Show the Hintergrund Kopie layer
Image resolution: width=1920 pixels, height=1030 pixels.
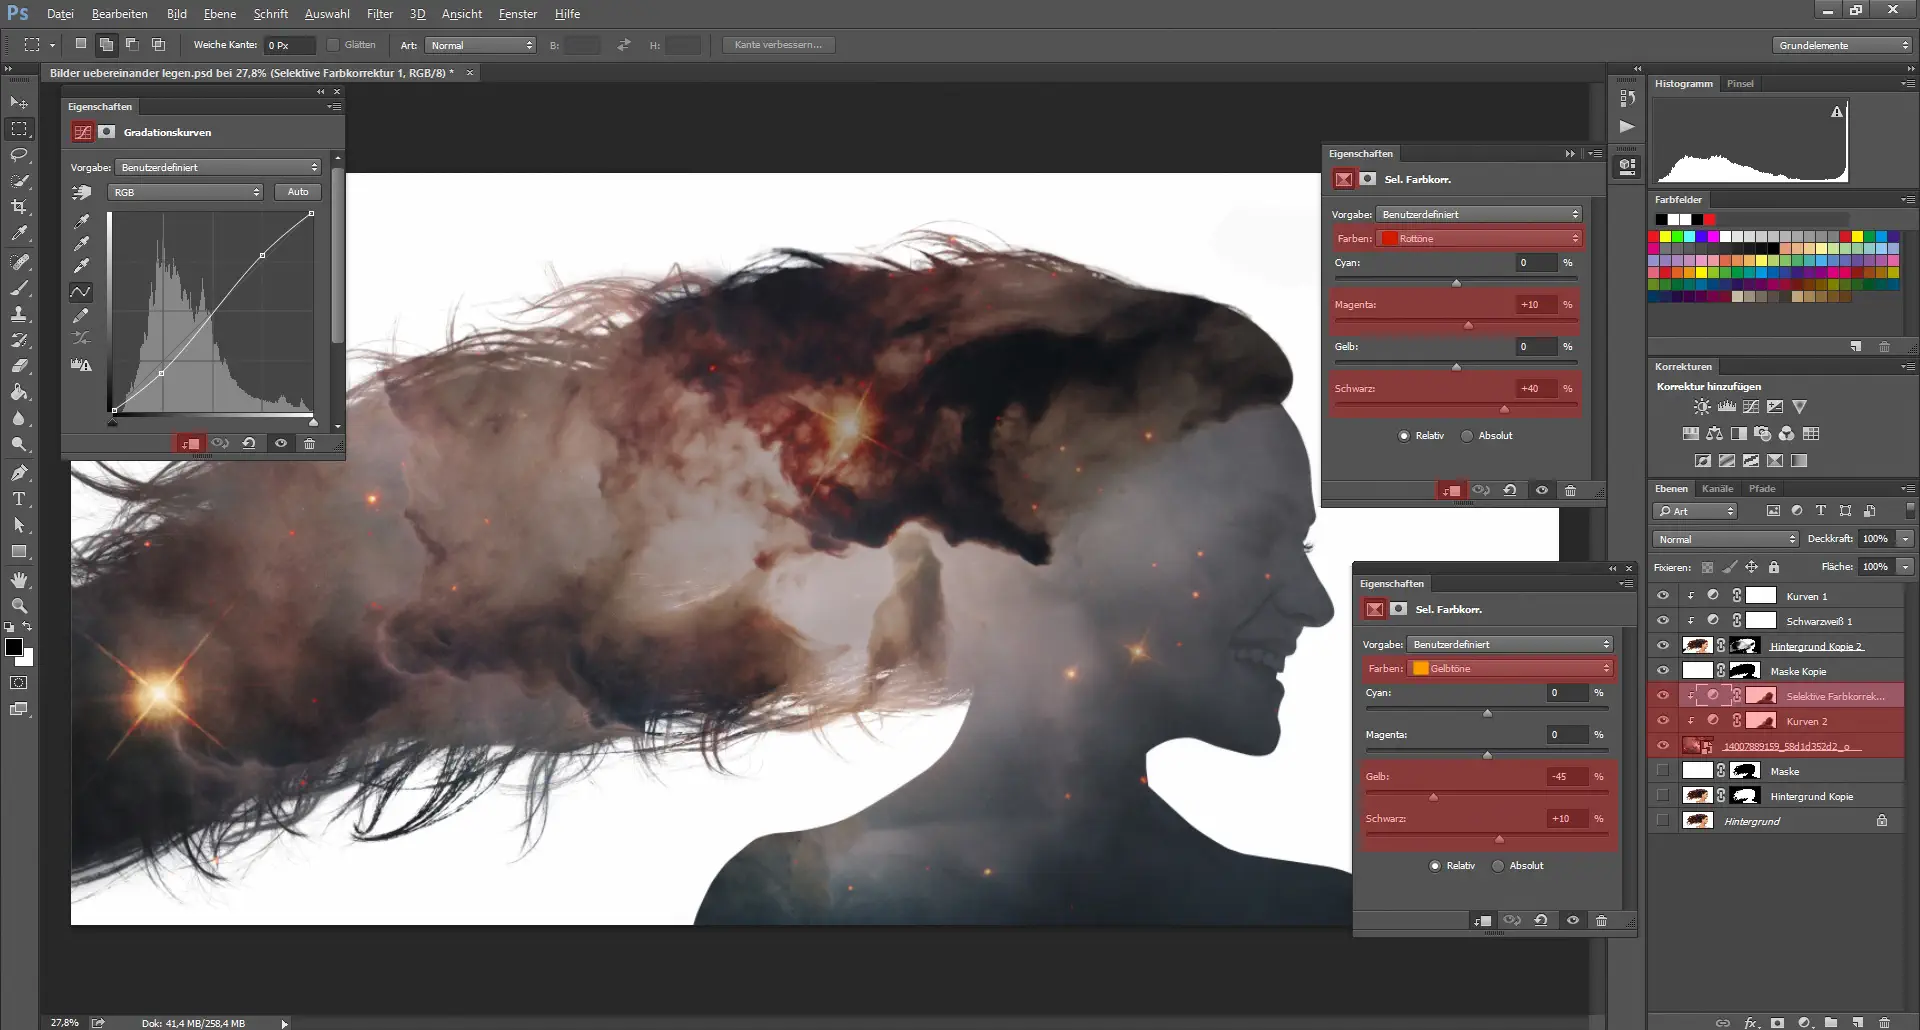pyautogui.click(x=1663, y=795)
